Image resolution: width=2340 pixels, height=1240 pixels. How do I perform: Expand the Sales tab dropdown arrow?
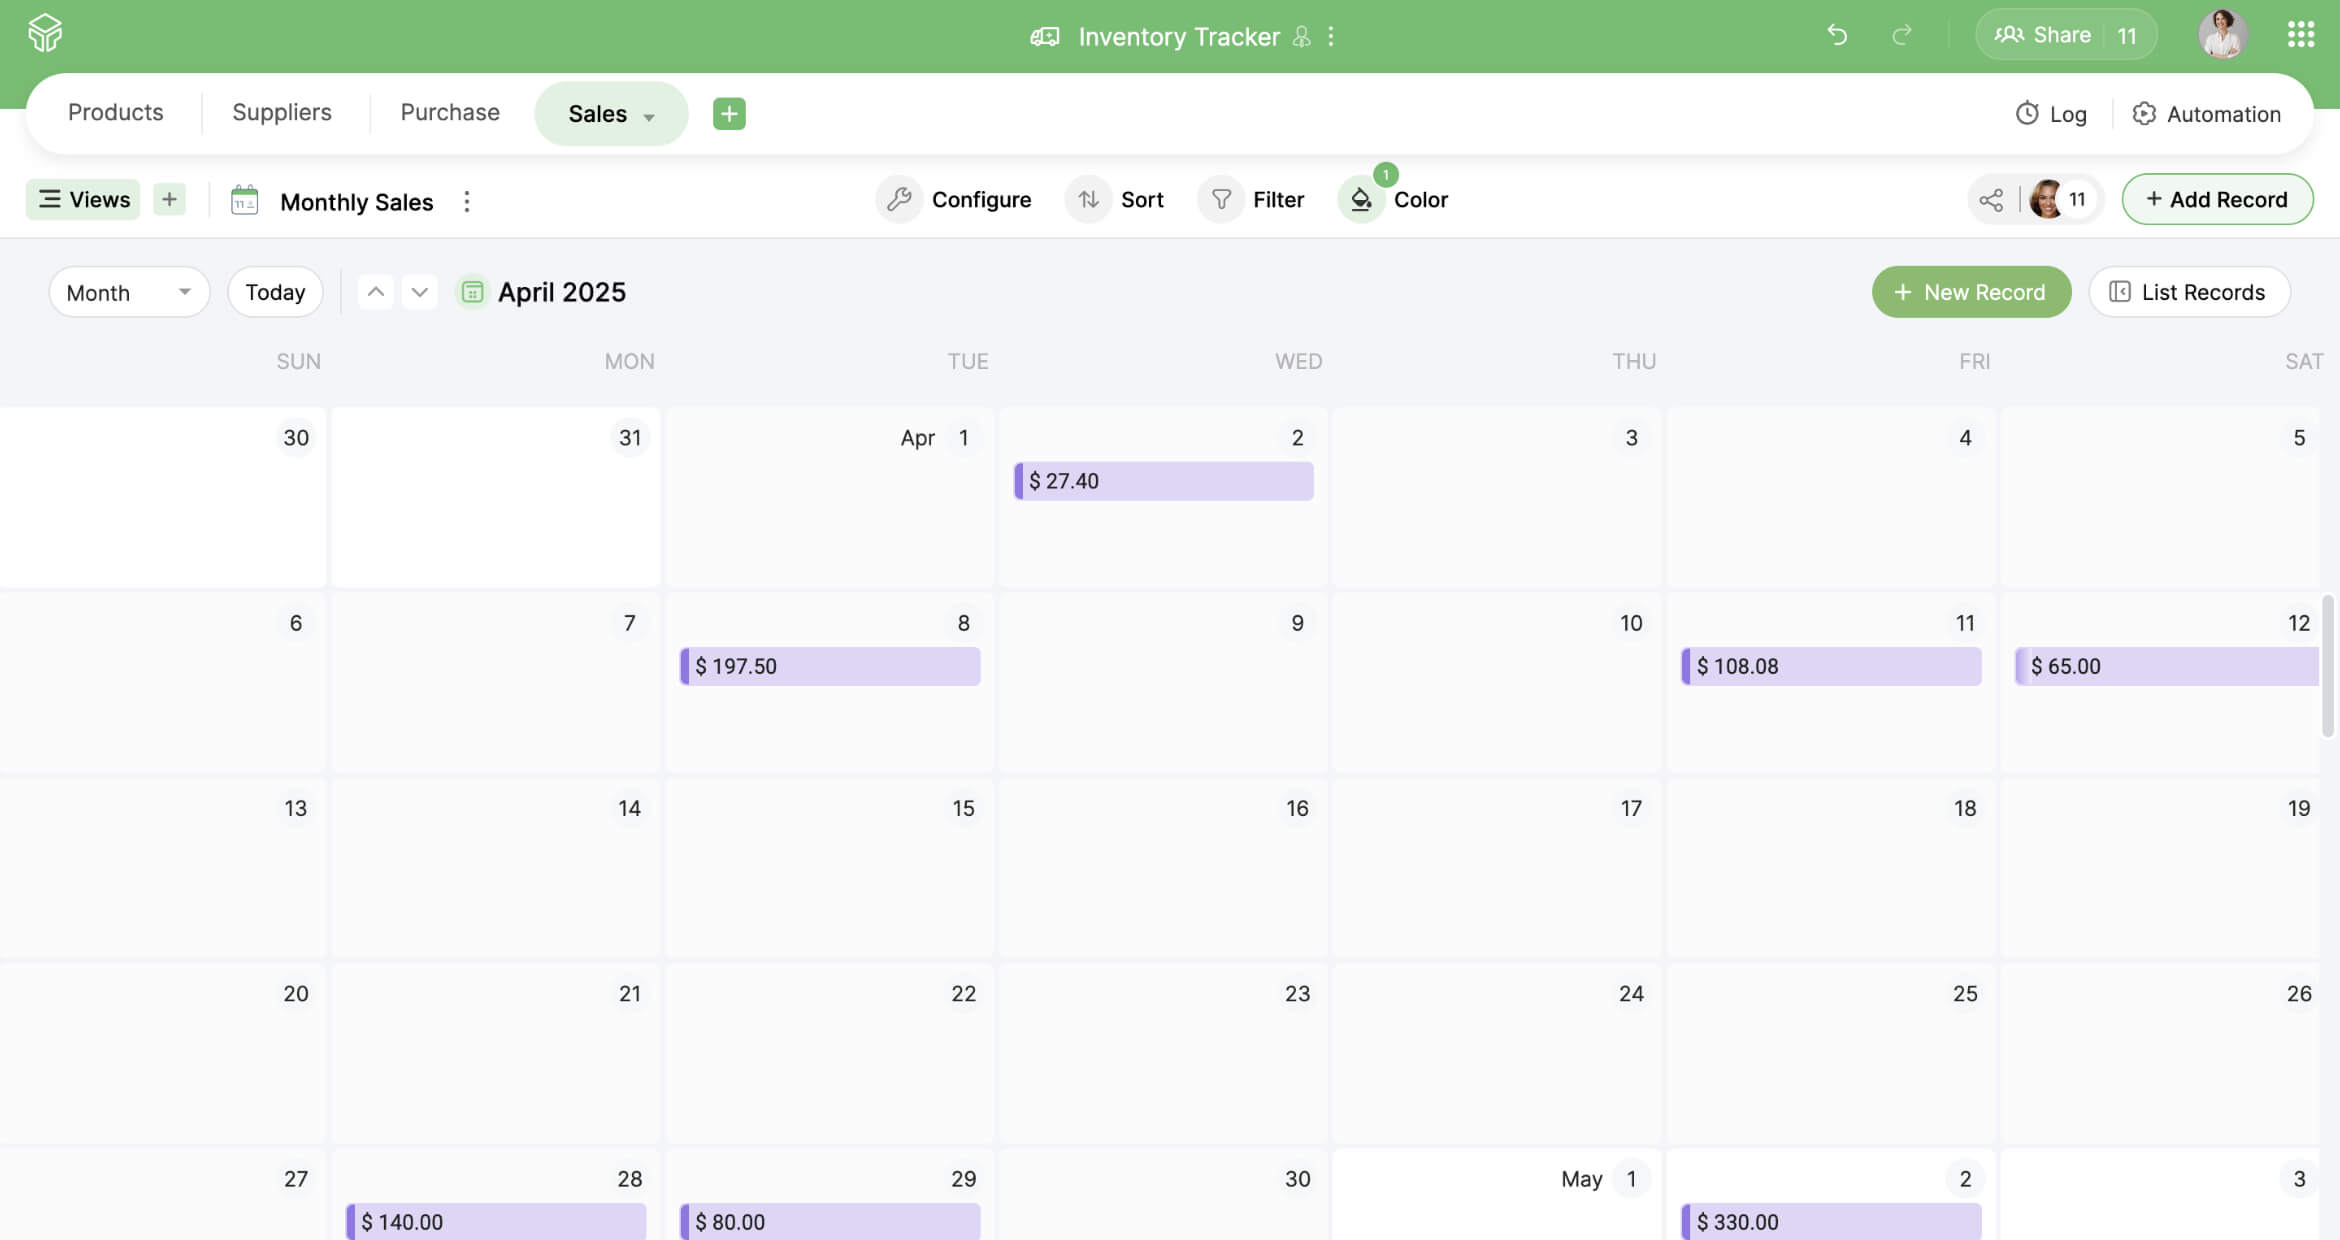click(649, 117)
